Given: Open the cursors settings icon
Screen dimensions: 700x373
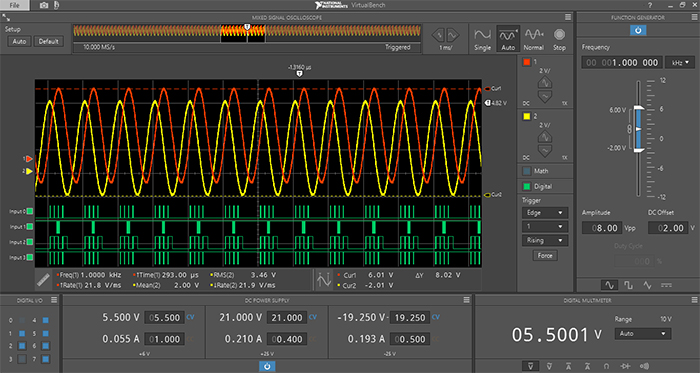Looking at the screenshot, I should [x=324, y=280].
